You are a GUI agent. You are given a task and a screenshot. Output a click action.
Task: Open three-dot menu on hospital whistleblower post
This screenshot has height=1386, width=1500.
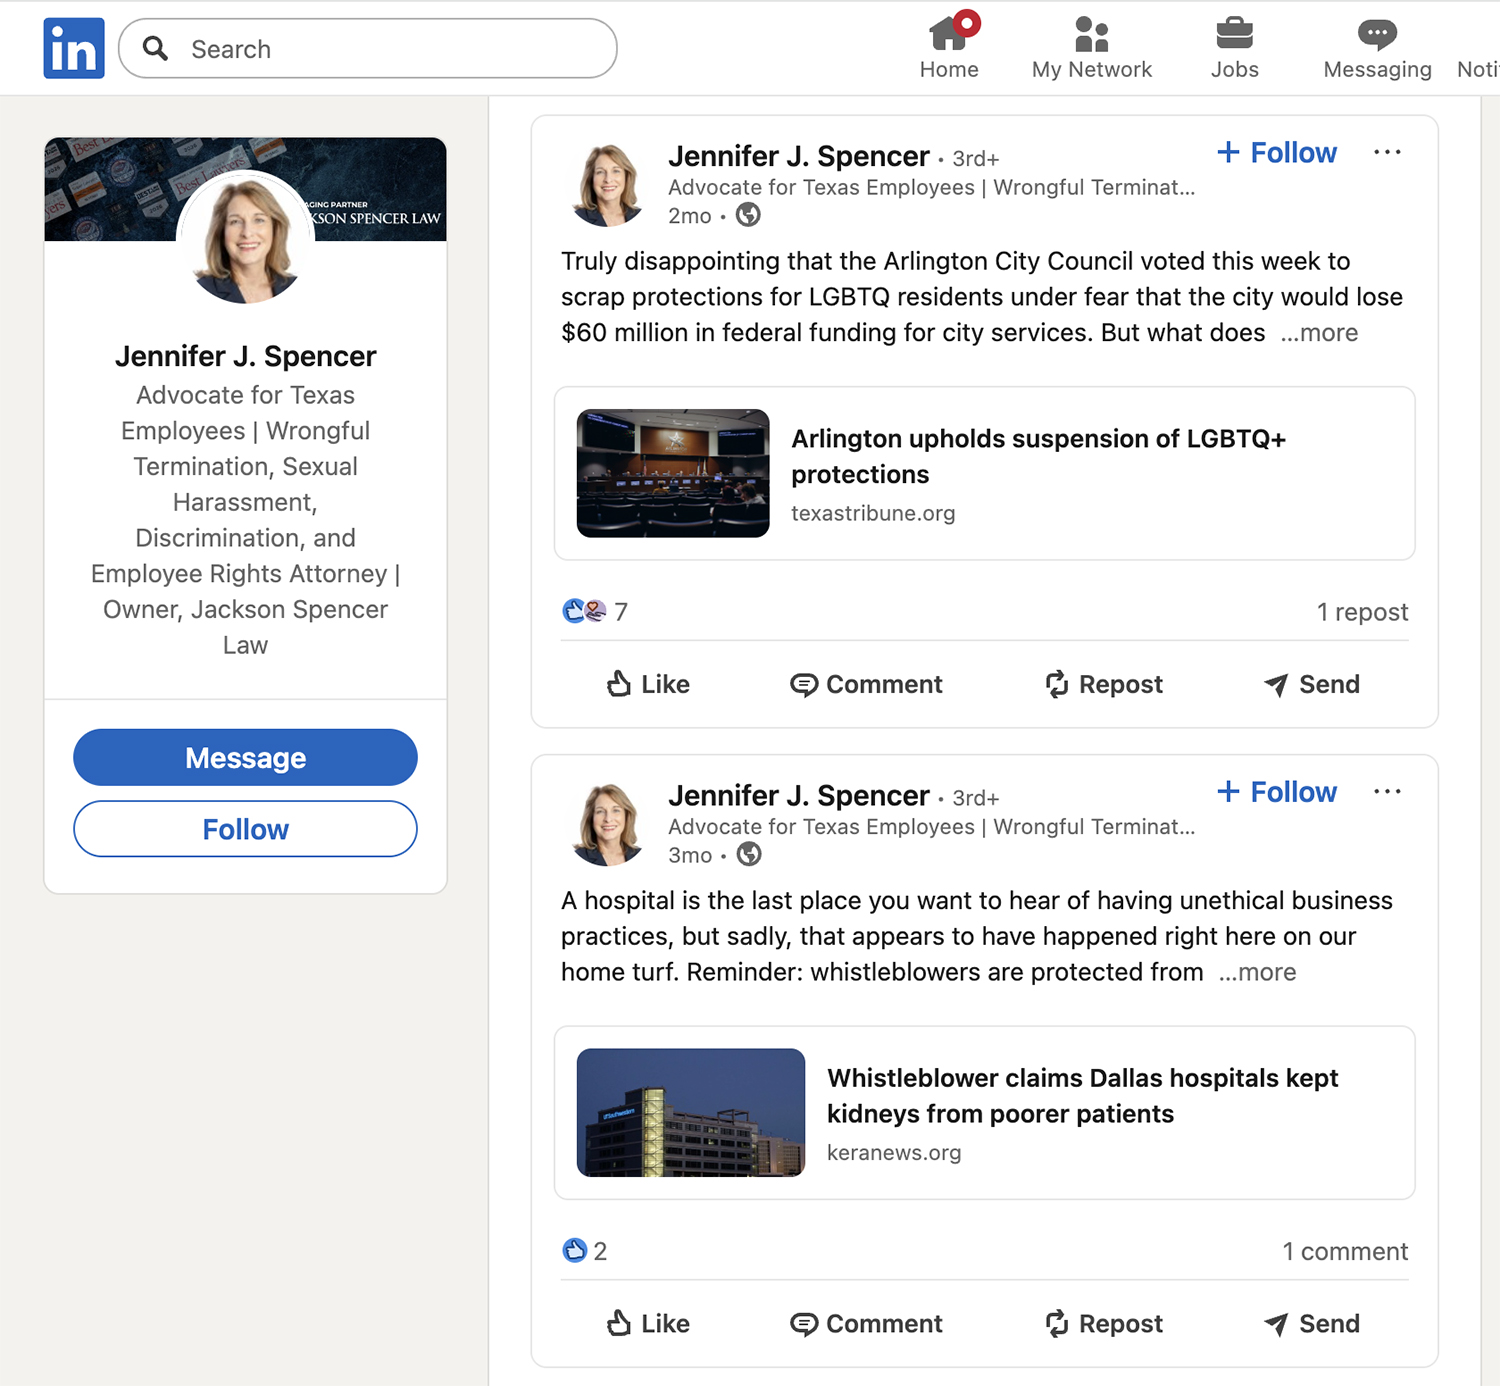1387,792
